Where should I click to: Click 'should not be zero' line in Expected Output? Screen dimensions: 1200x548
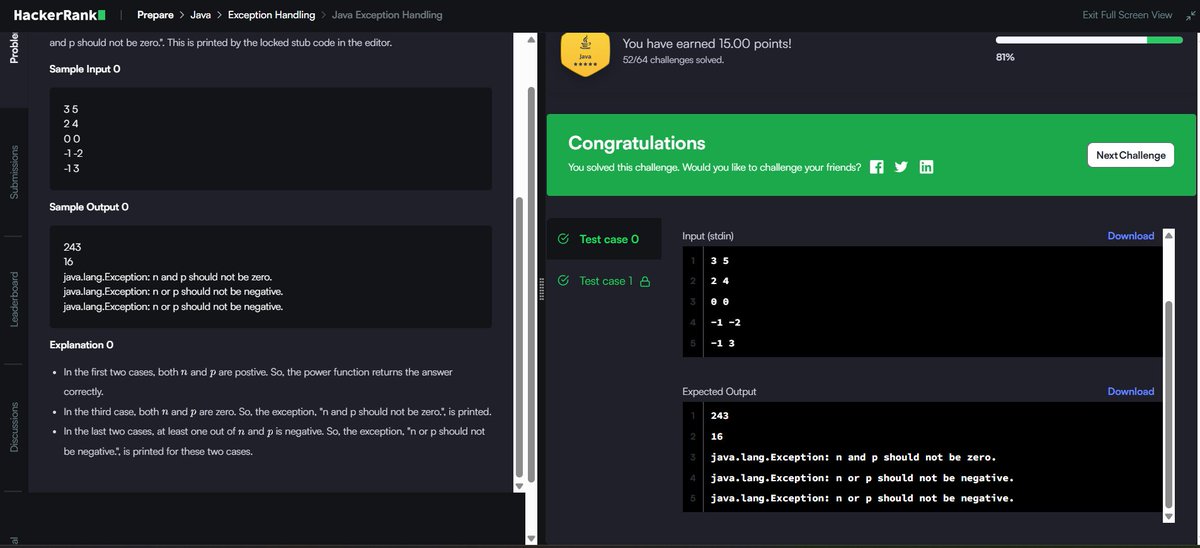point(853,457)
